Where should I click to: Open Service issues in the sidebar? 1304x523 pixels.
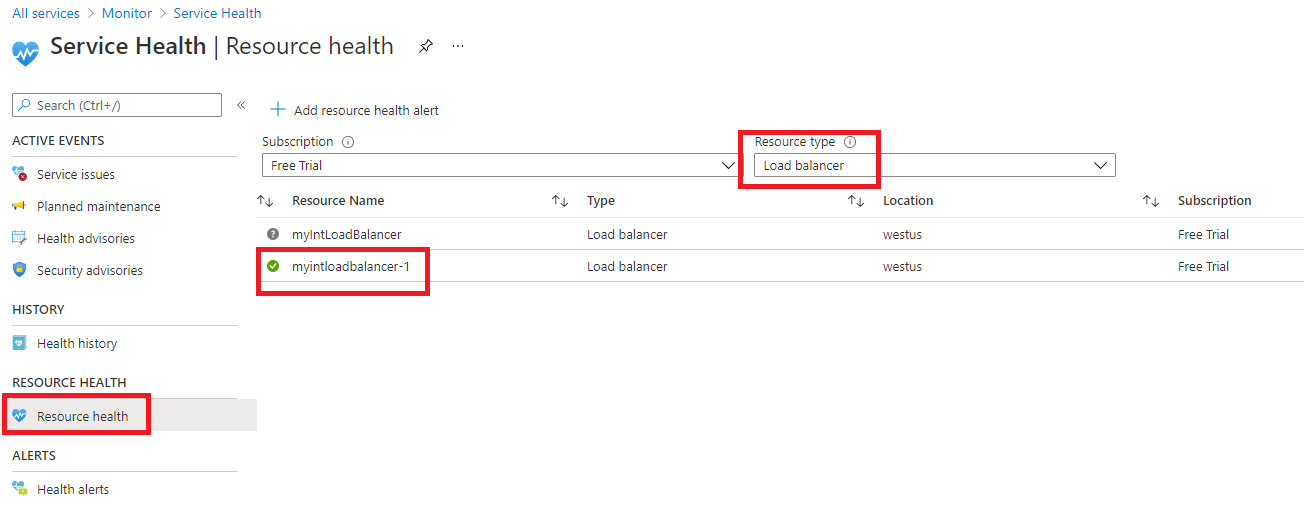click(x=76, y=174)
